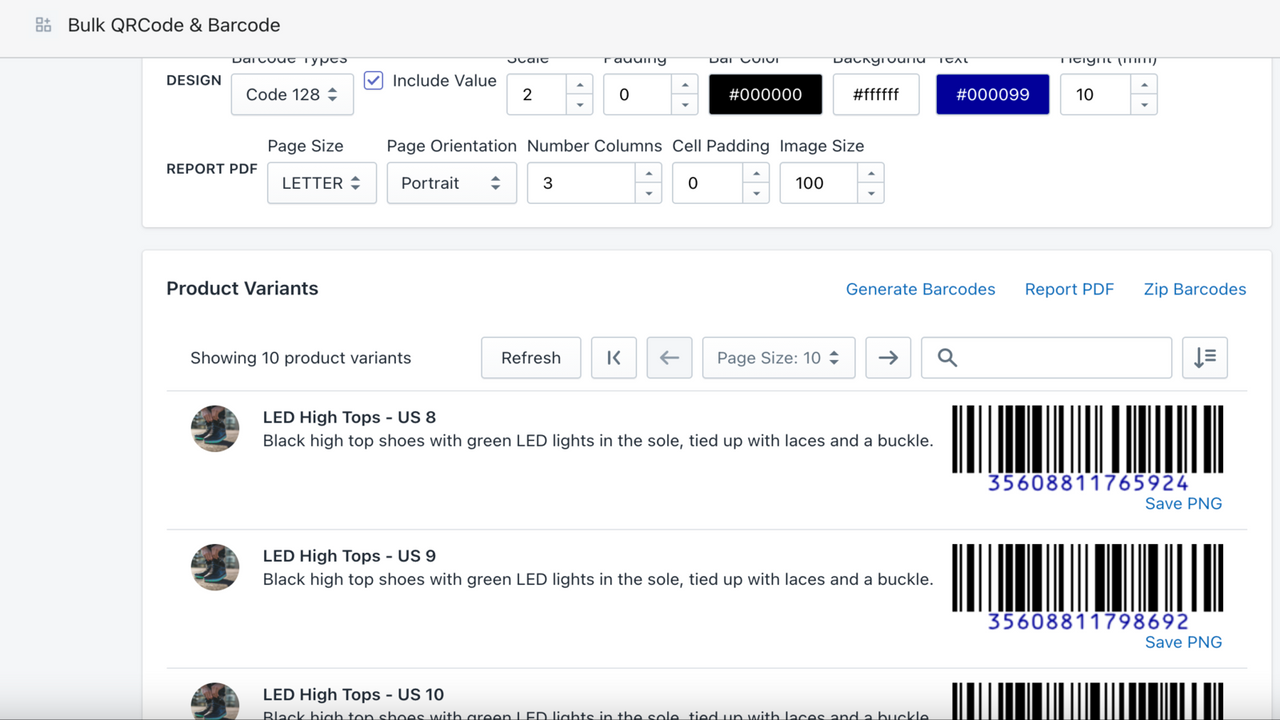This screenshot has height=720, width=1280.
Task: Click the search magnifier icon
Action: click(x=946, y=357)
